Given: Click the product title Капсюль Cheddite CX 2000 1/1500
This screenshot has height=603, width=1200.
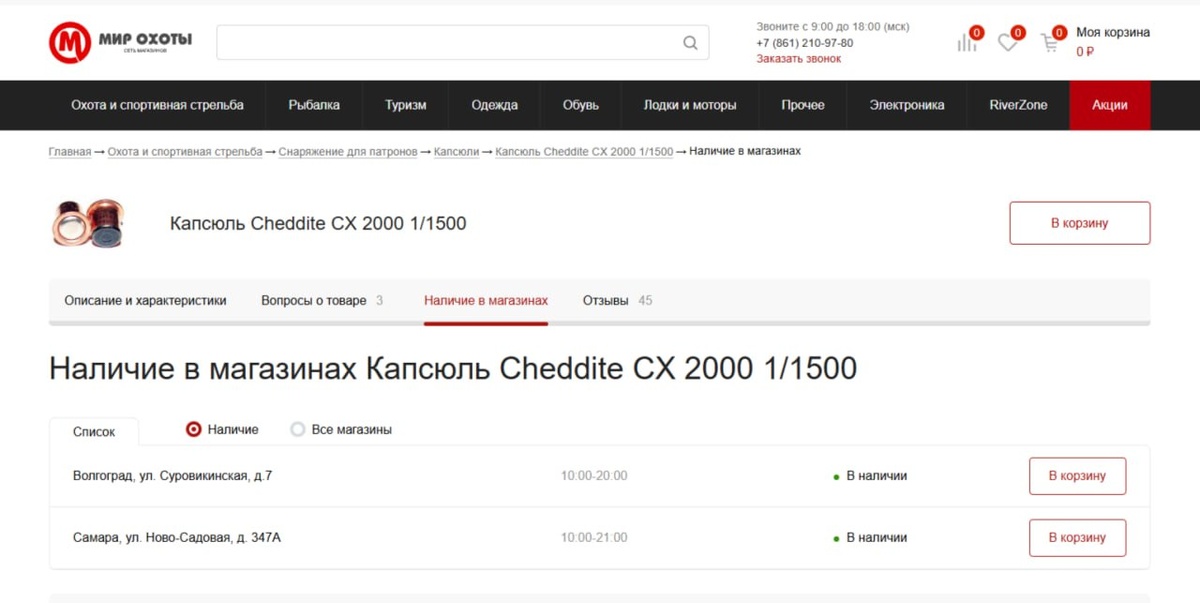Looking at the screenshot, I should (318, 223).
